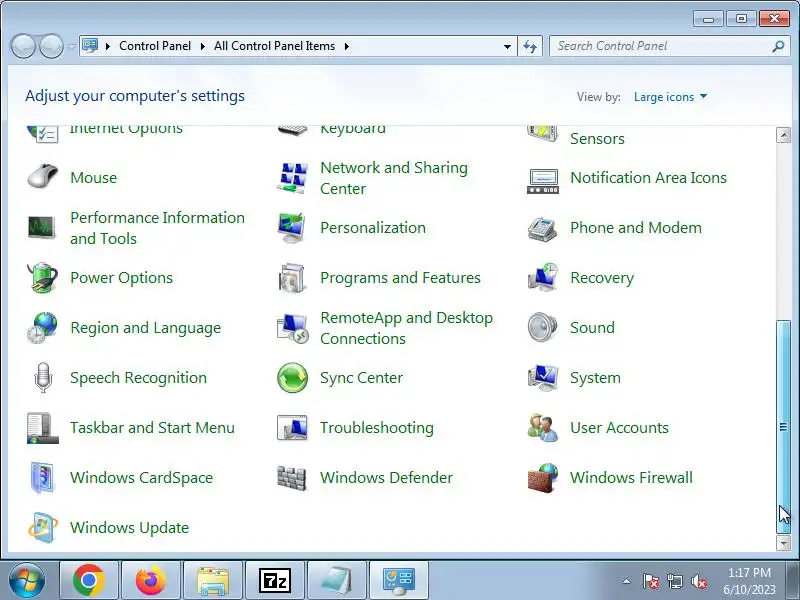Open the Sensors link
800x600 pixels.
pyautogui.click(x=597, y=139)
